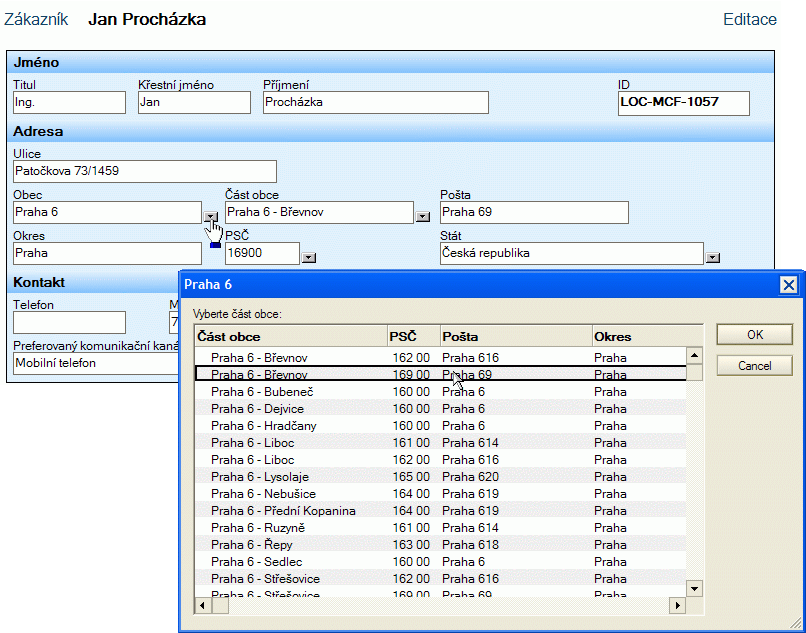The height and width of the screenshot is (633, 806).
Task: Click the Pošta column header
Action: pyautogui.click(x=515, y=336)
